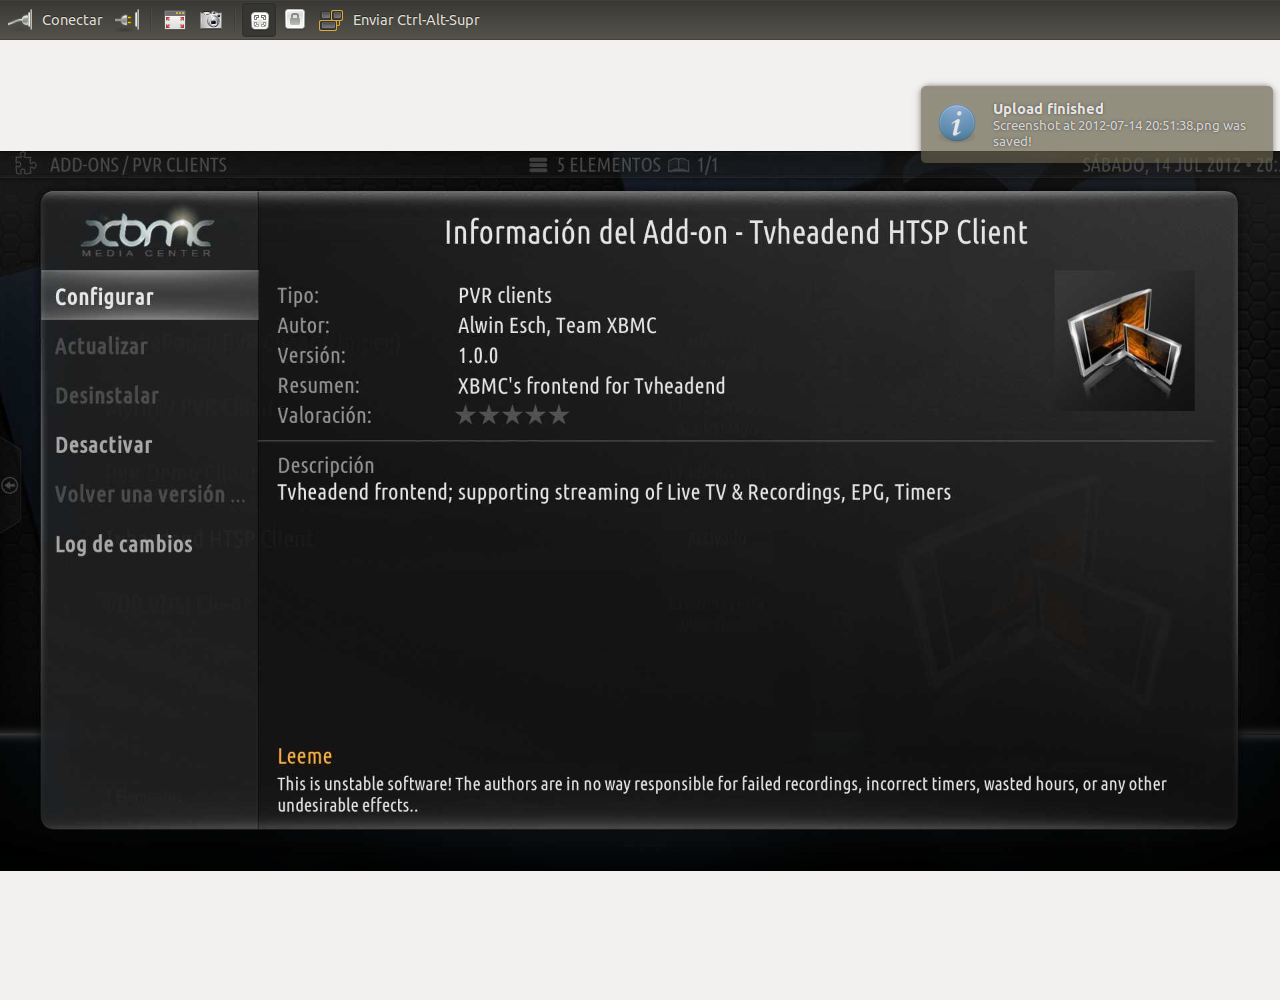
Task: Click the Conectar plug icon in the toolbar
Action: tap(20, 19)
